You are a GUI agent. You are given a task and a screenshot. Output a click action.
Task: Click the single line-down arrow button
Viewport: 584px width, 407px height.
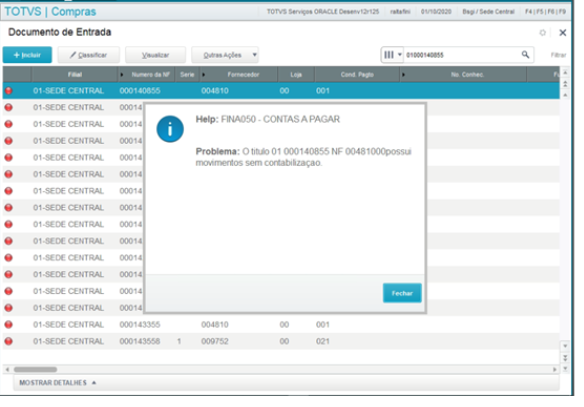point(565,346)
